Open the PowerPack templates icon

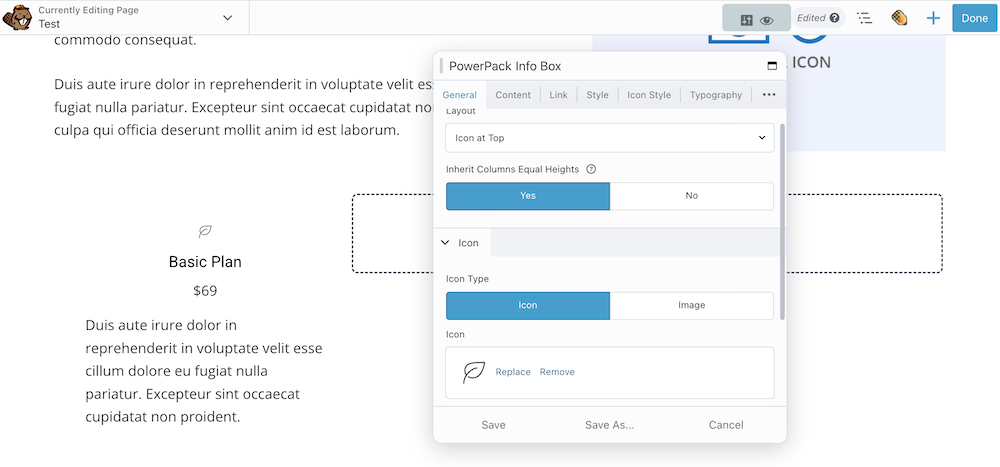pos(899,18)
